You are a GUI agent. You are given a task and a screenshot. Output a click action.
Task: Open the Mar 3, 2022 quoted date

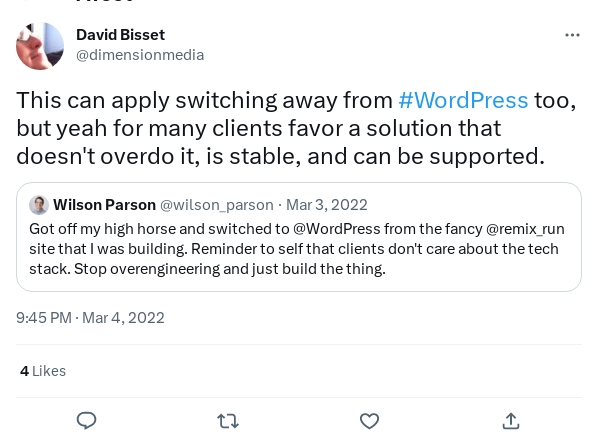327,205
